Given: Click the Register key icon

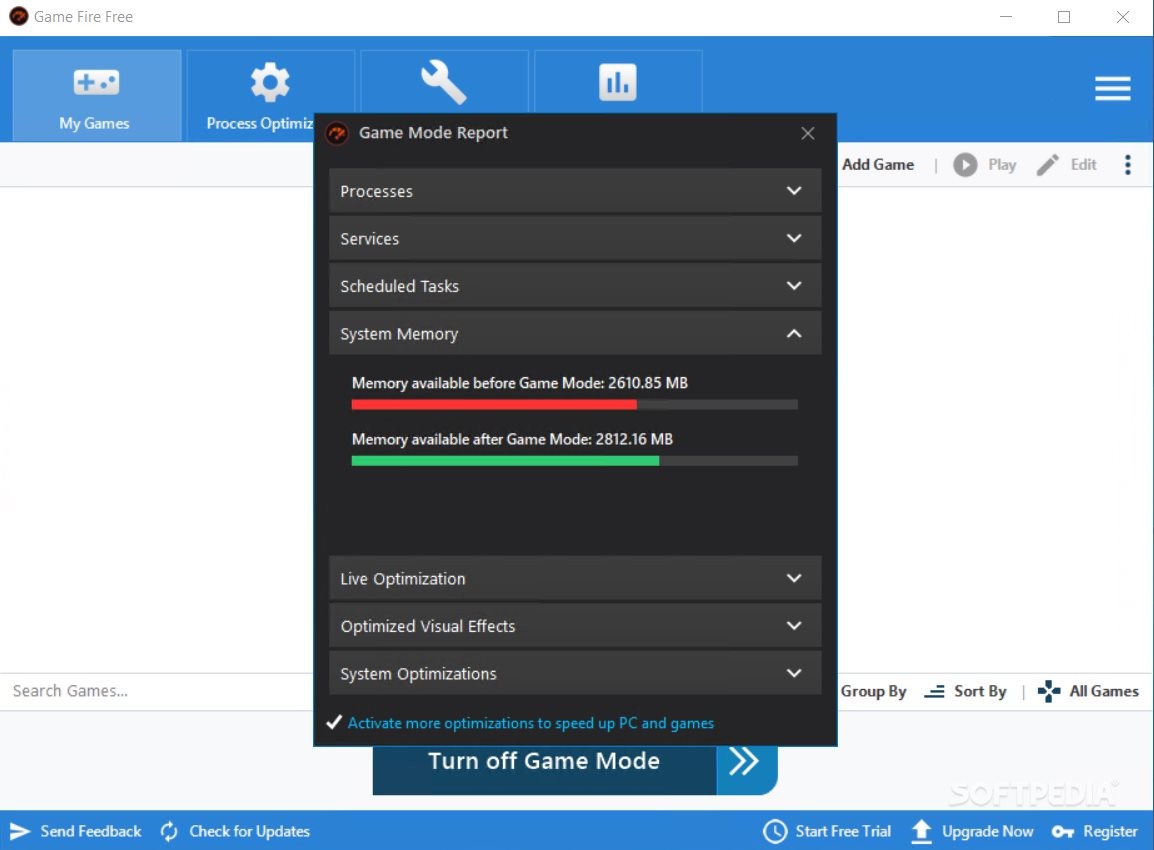Looking at the screenshot, I should click(1063, 832).
